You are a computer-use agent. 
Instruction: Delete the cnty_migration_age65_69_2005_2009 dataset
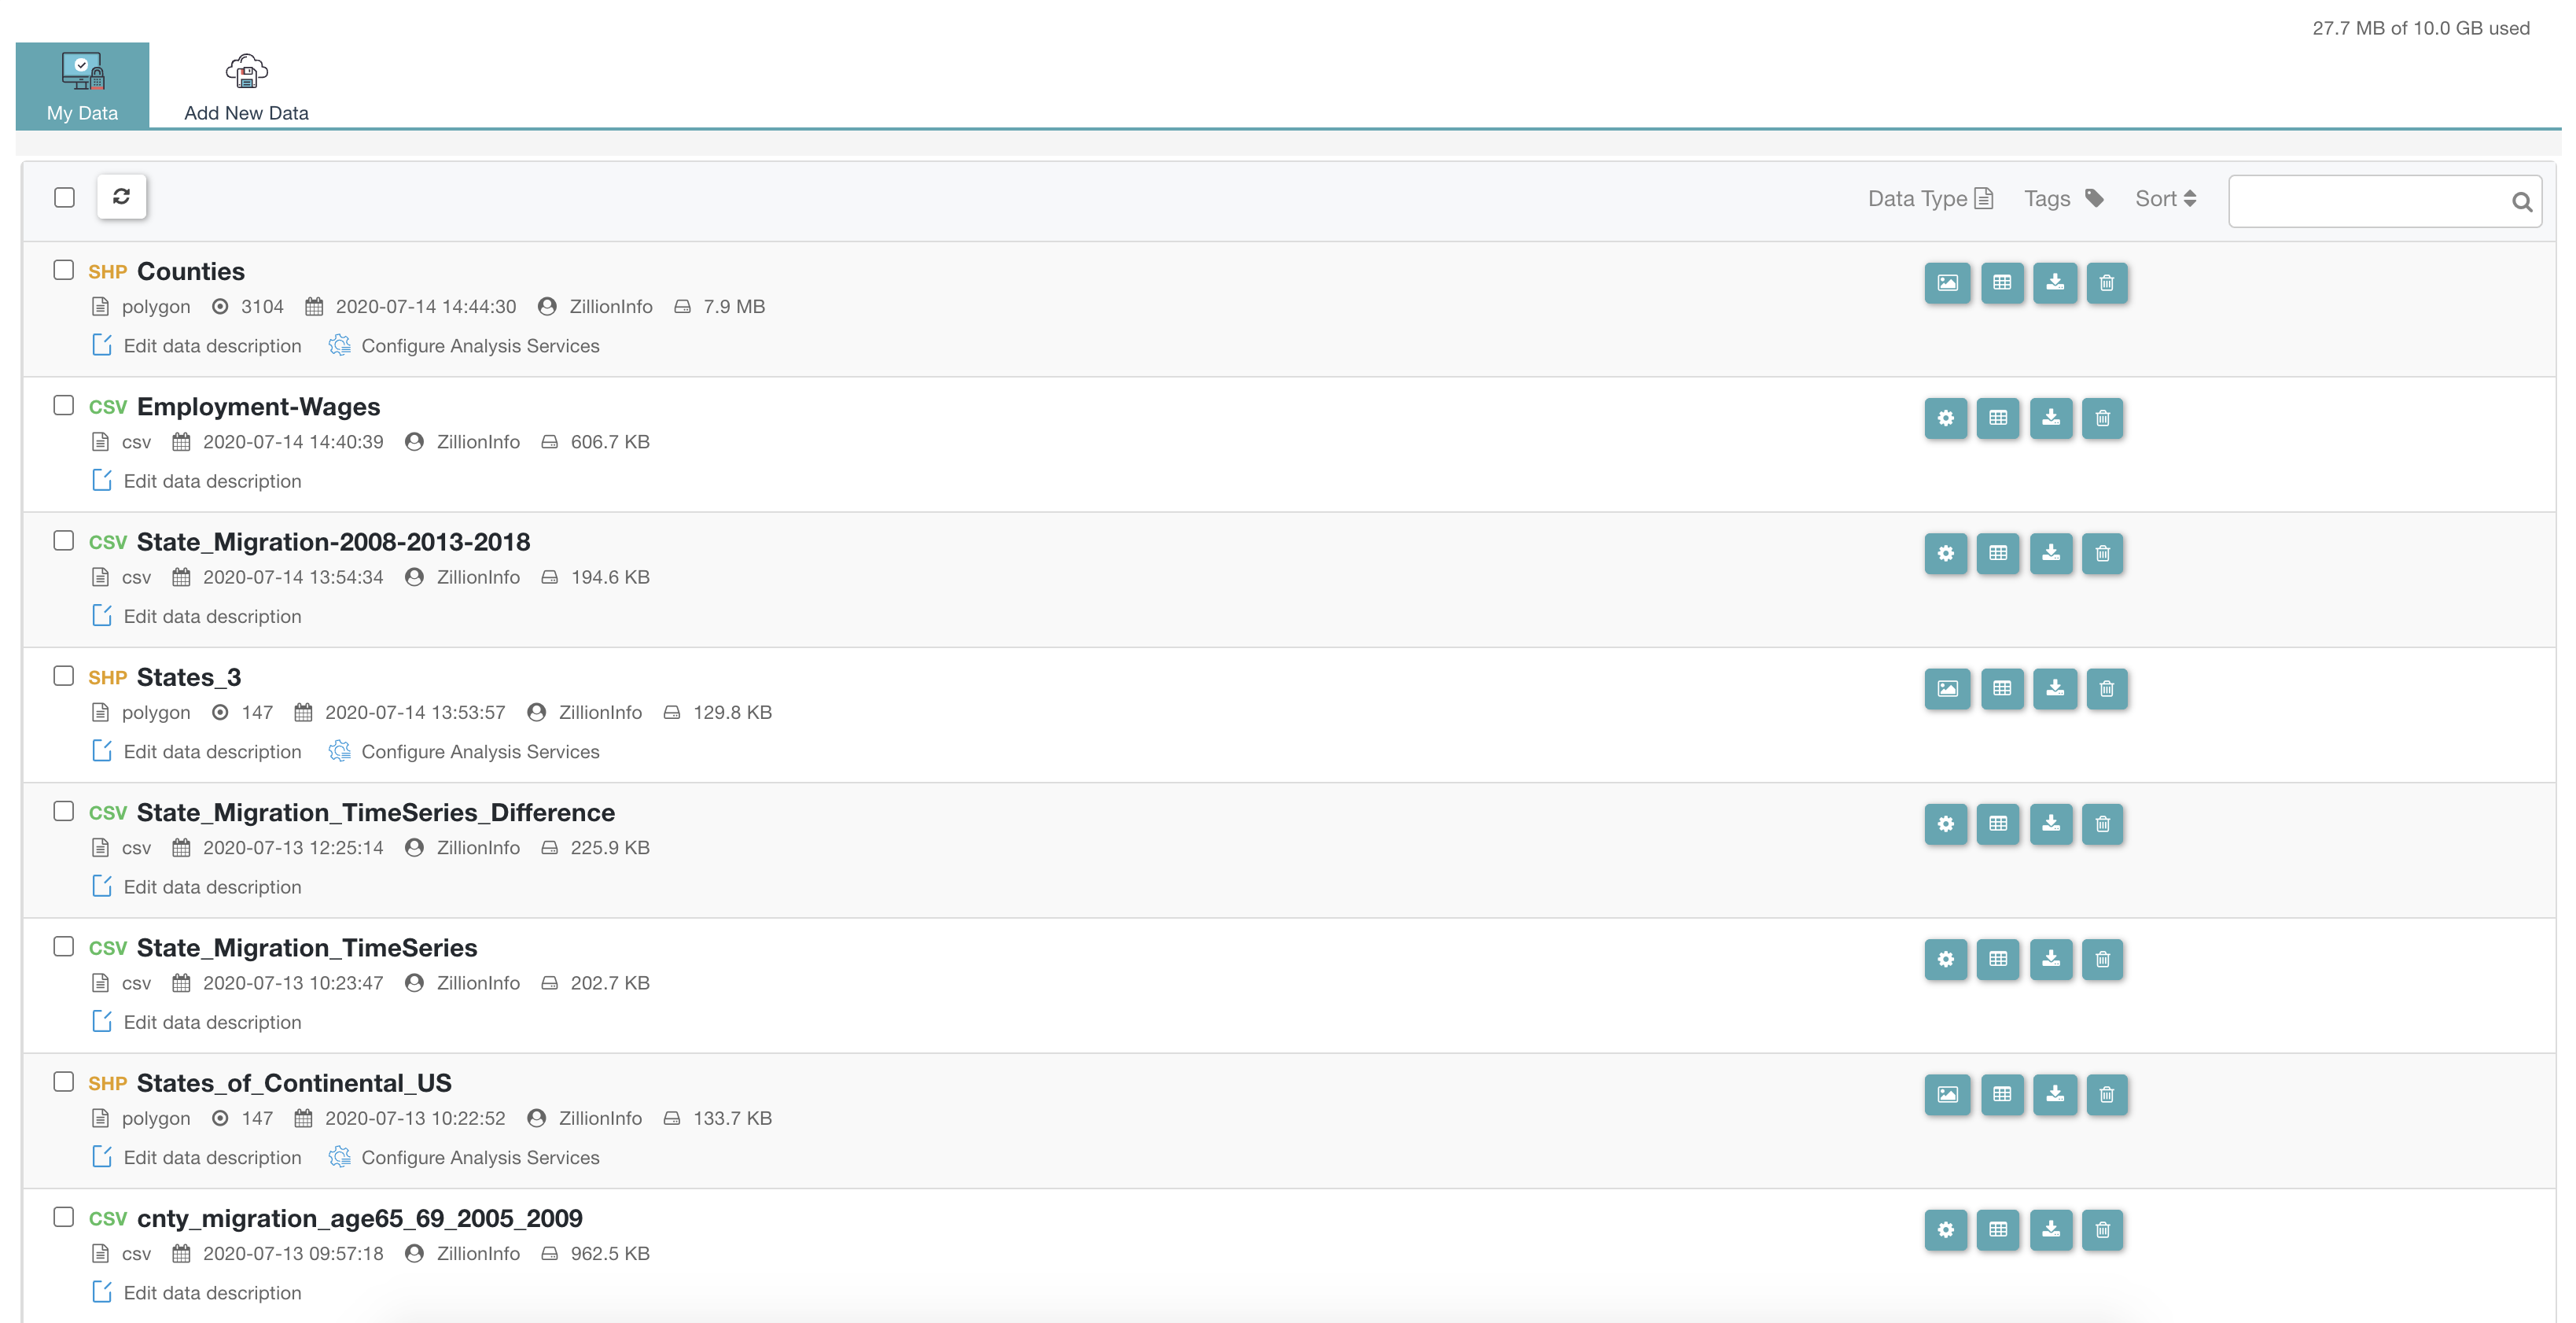click(2102, 1230)
